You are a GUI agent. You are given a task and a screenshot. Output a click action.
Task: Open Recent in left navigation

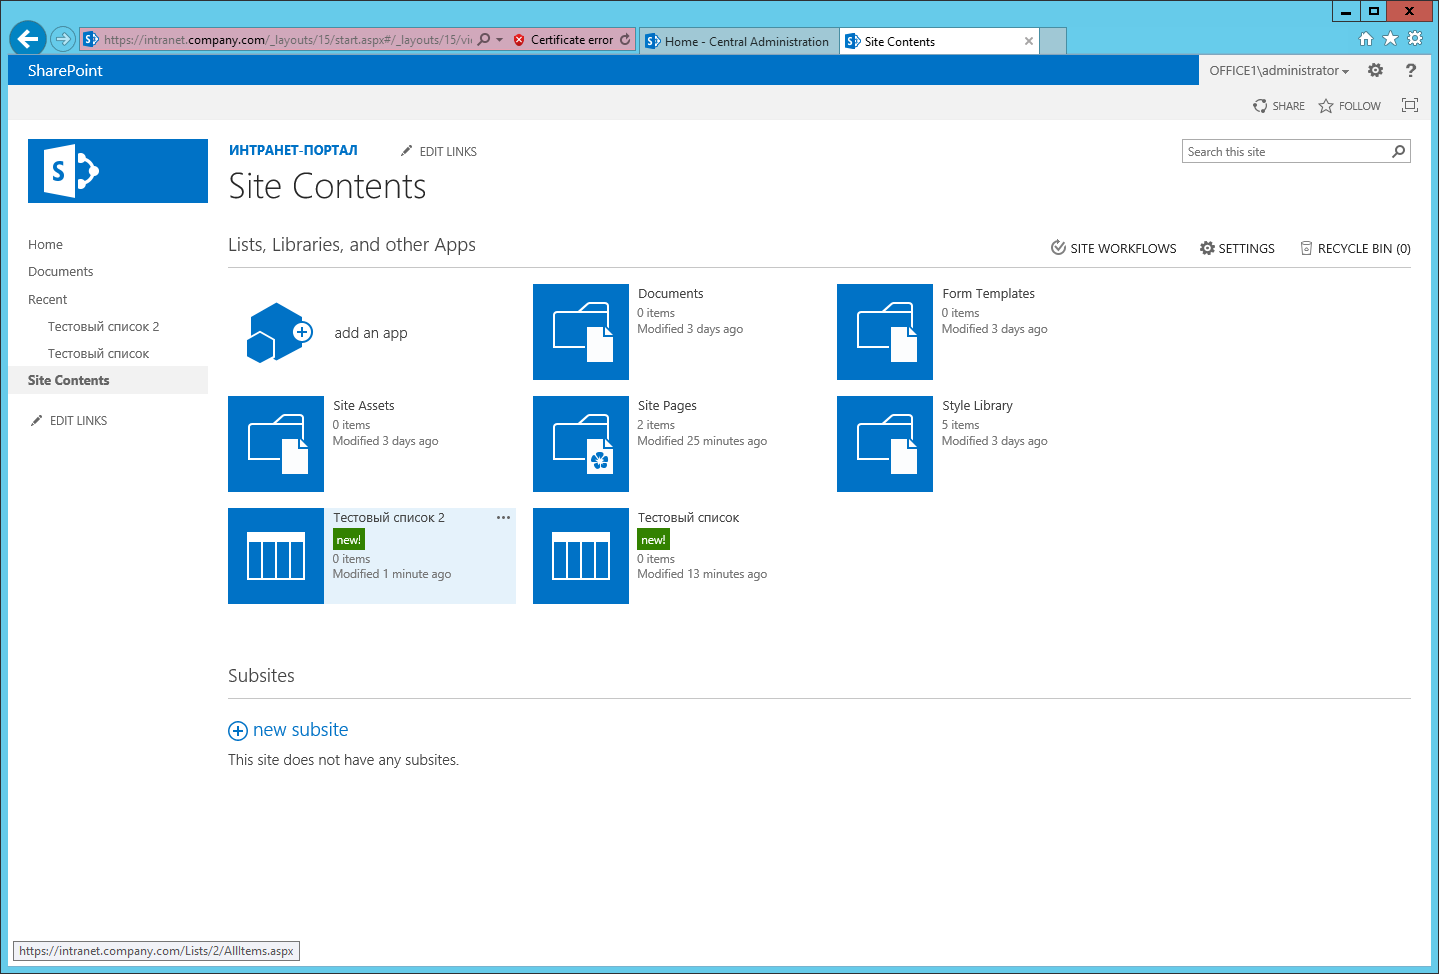(47, 299)
